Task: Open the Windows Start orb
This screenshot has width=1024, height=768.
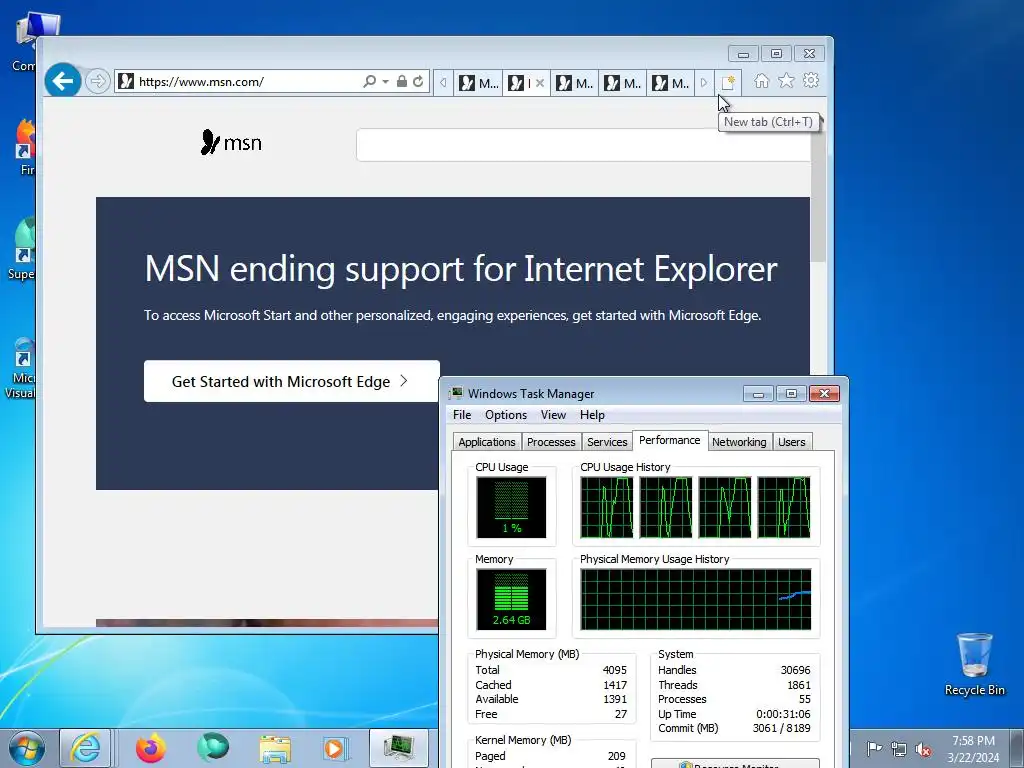Action: click(27, 748)
